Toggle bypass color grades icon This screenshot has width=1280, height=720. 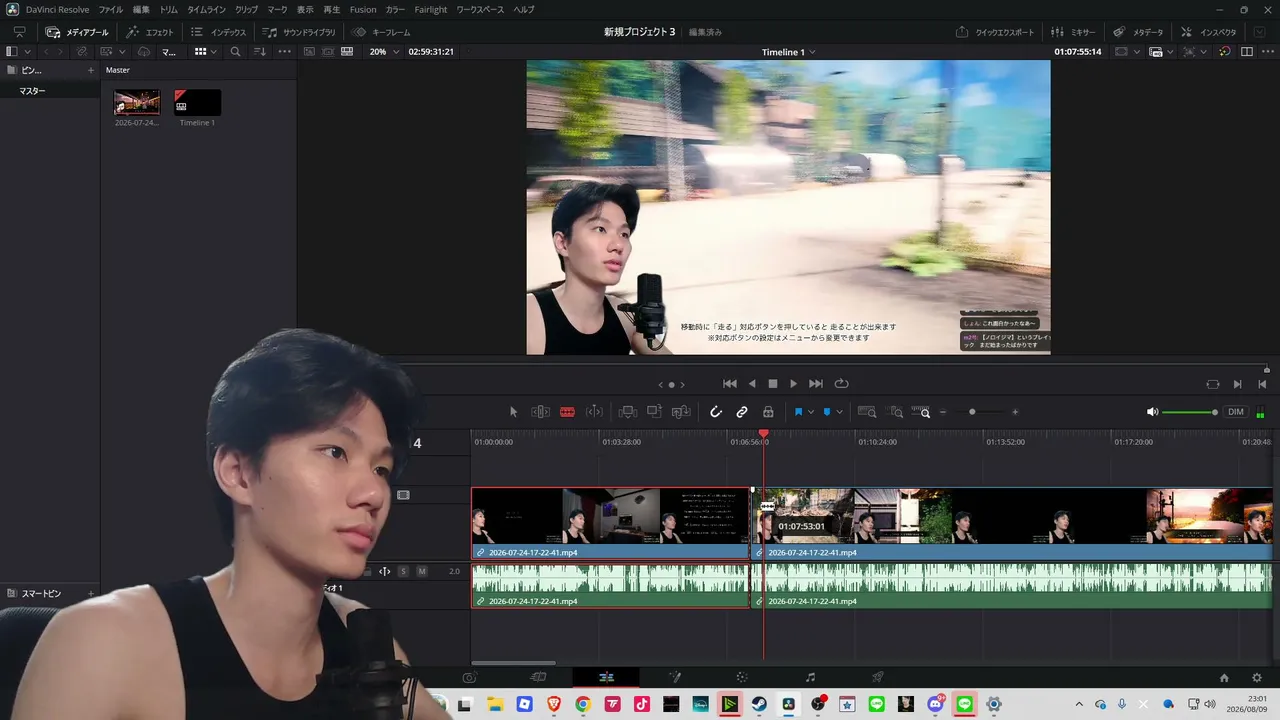point(1225,52)
